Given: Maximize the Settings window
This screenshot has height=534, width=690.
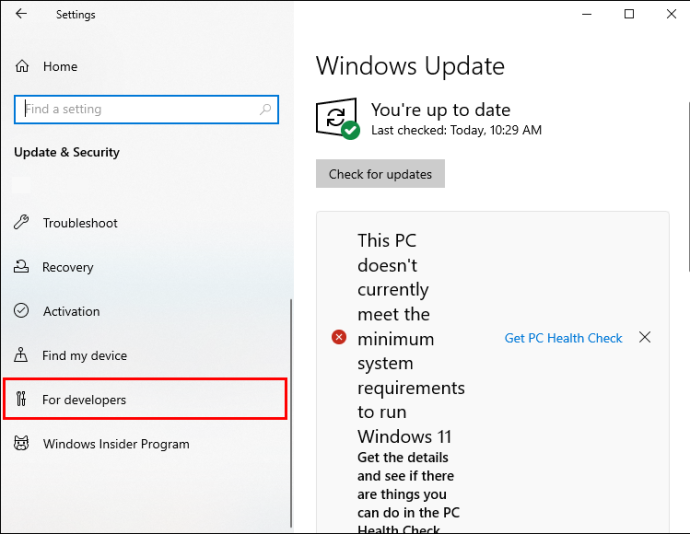Looking at the screenshot, I should click(629, 14).
